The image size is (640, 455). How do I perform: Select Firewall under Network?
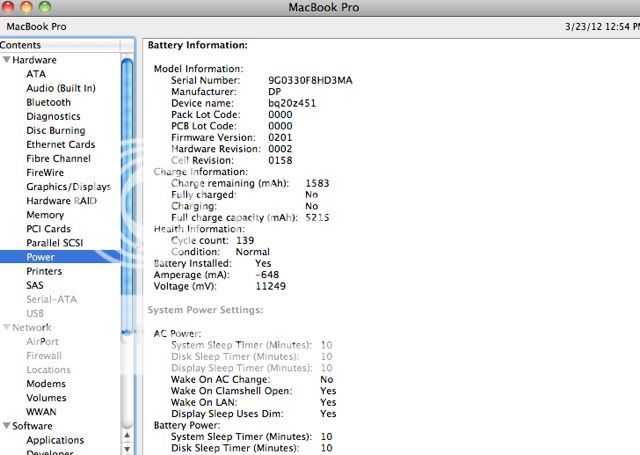[44, 355]
